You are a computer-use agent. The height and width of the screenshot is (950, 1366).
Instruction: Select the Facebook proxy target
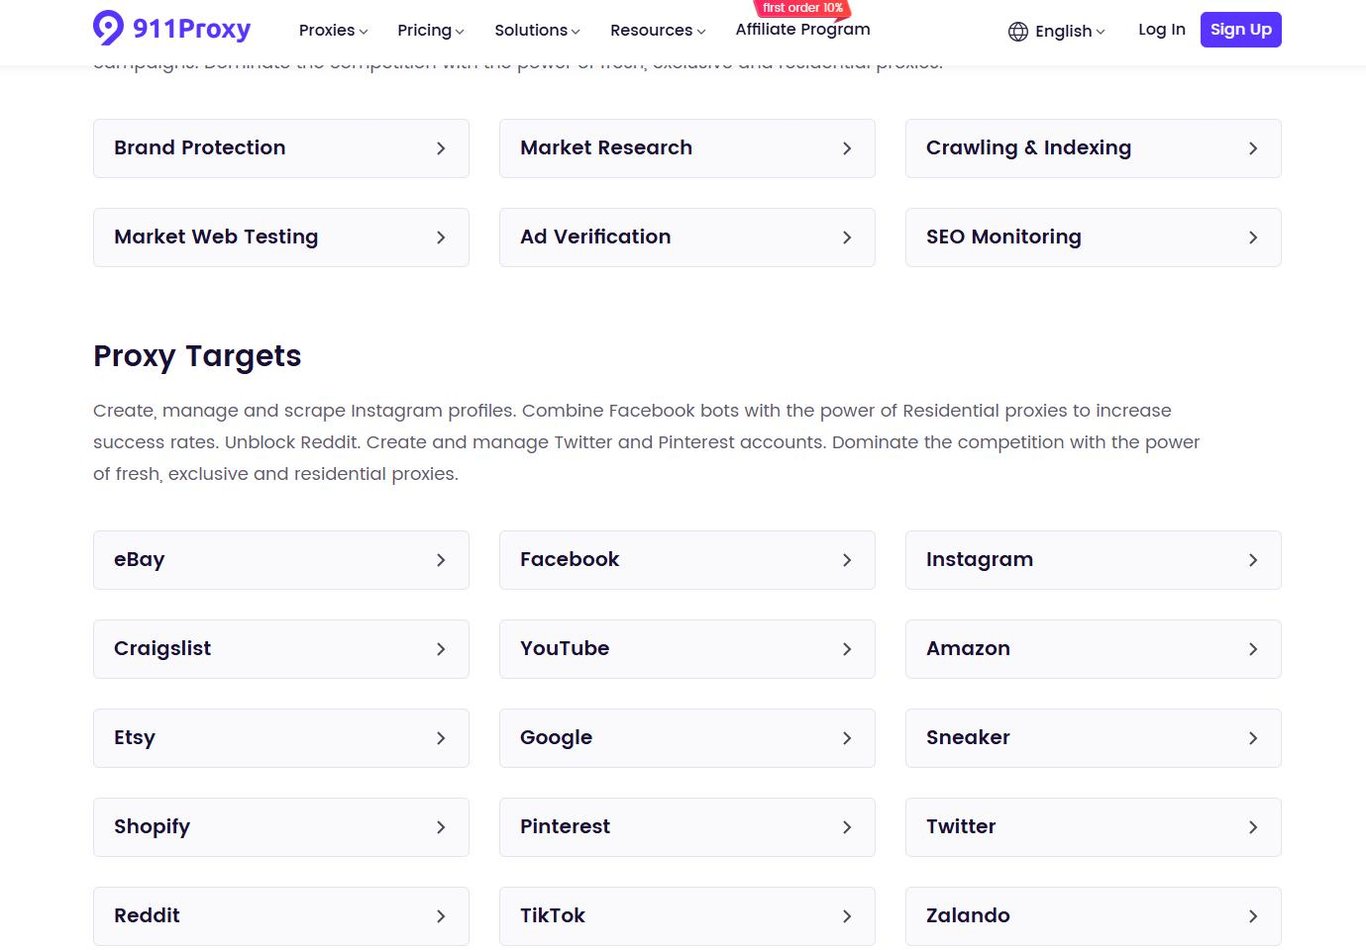coord(687,560)
